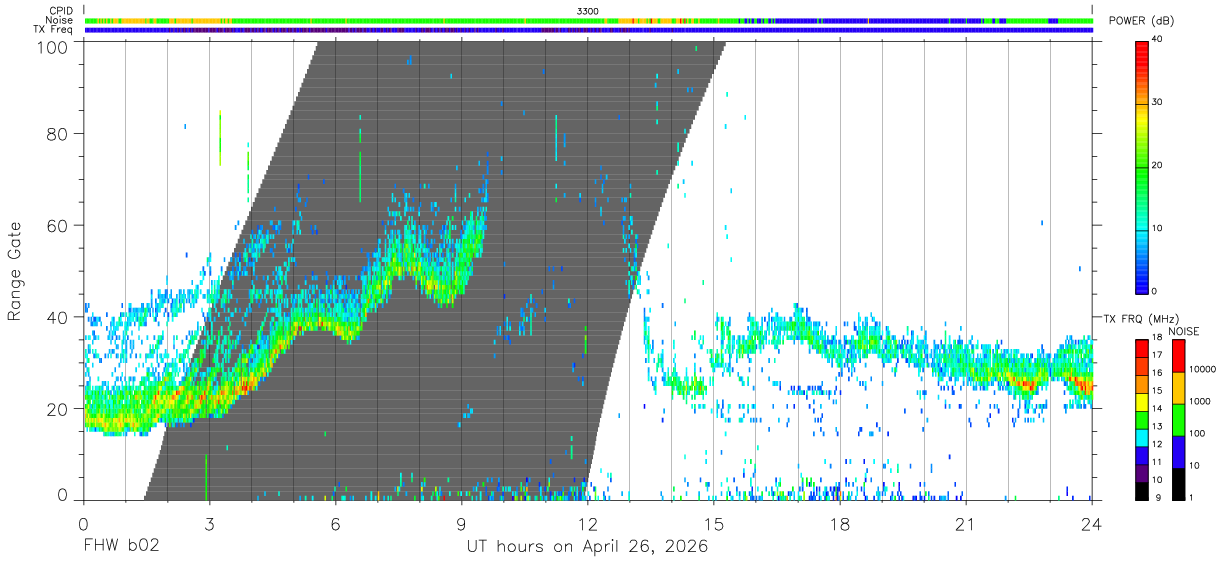Click the POWER (dB) legend title
This screenshot has height=567, width=1228.
click(1142, 21)
